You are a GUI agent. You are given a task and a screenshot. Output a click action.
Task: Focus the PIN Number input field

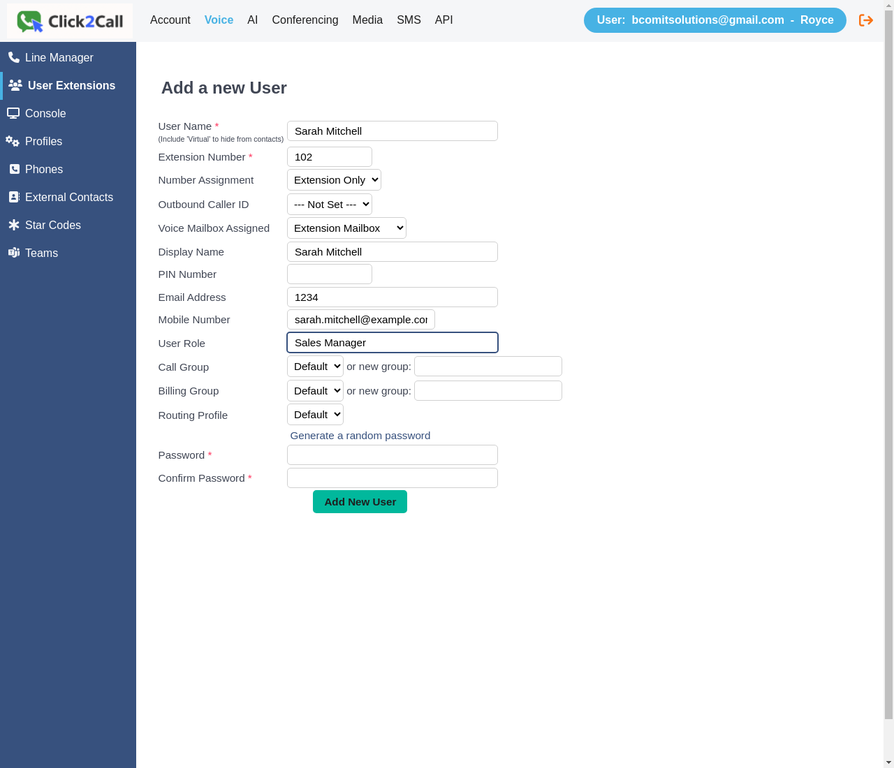tap(329, 273)
